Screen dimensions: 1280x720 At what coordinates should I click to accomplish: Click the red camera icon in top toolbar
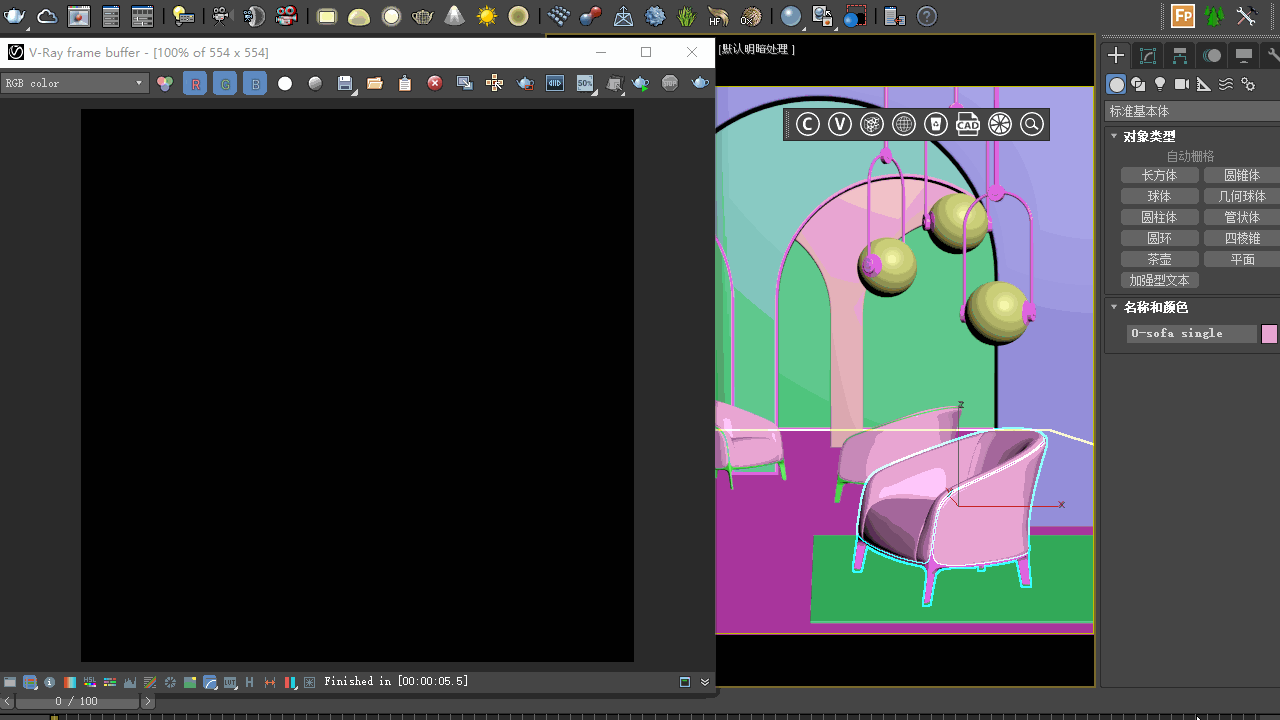286,16
